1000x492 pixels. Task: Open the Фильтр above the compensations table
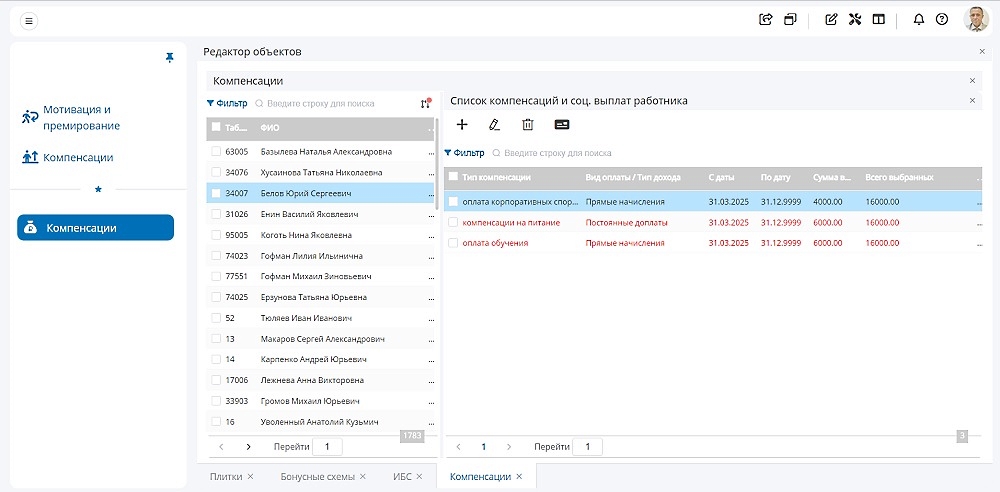pos(464,153)
